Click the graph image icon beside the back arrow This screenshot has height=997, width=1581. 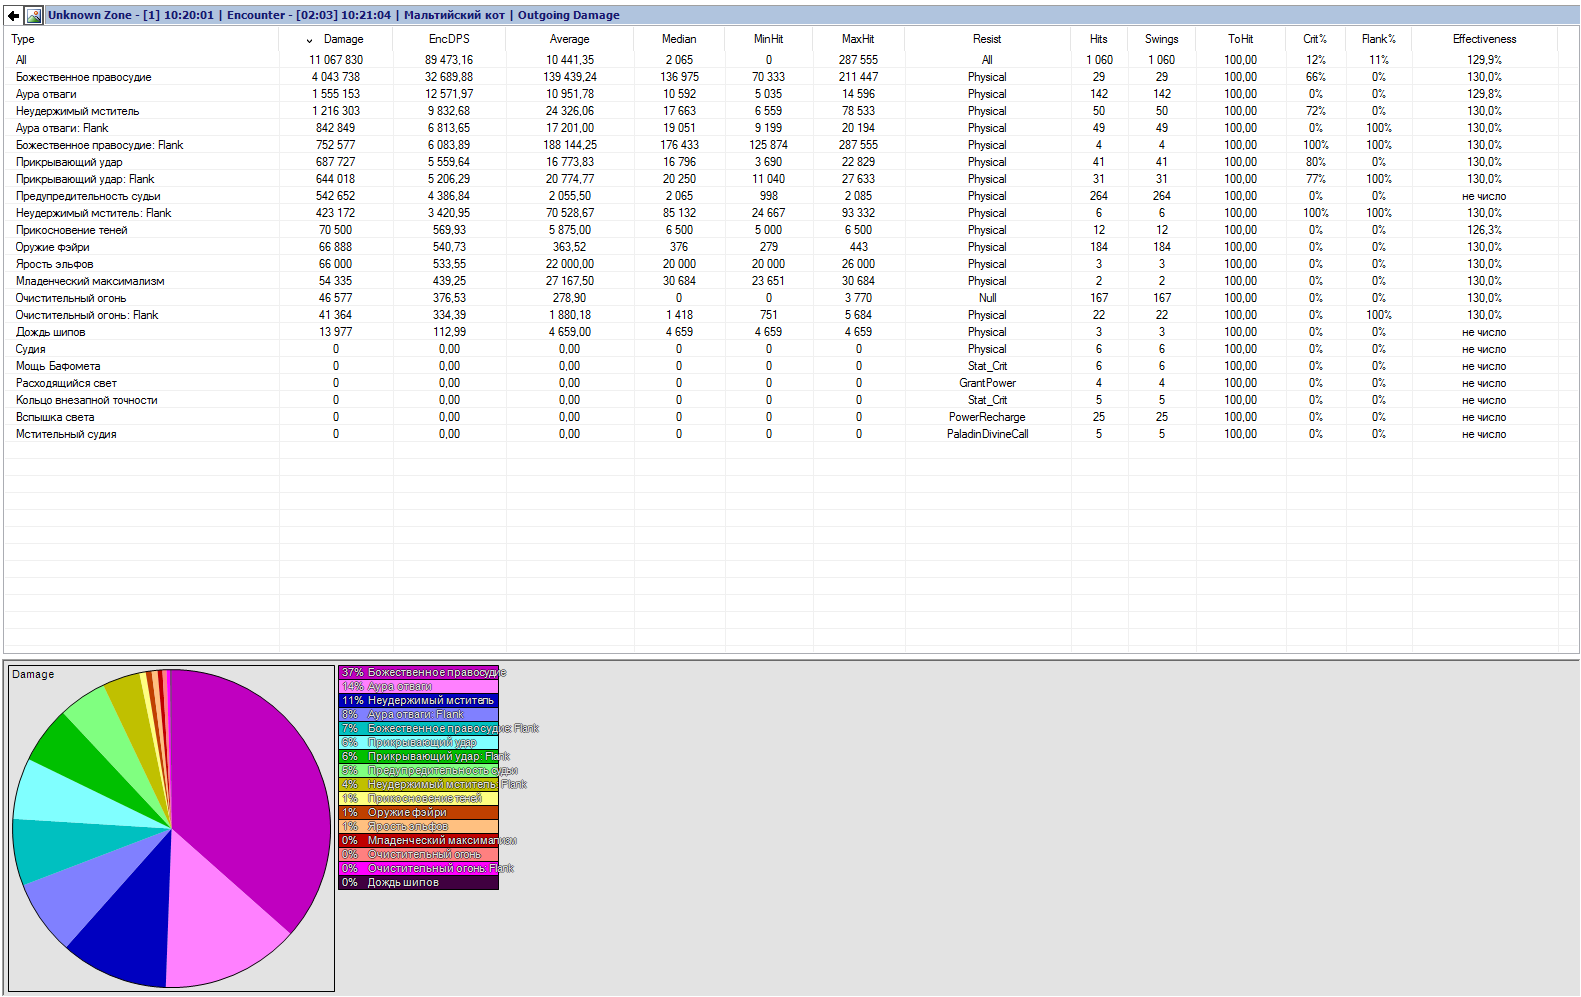34,15
